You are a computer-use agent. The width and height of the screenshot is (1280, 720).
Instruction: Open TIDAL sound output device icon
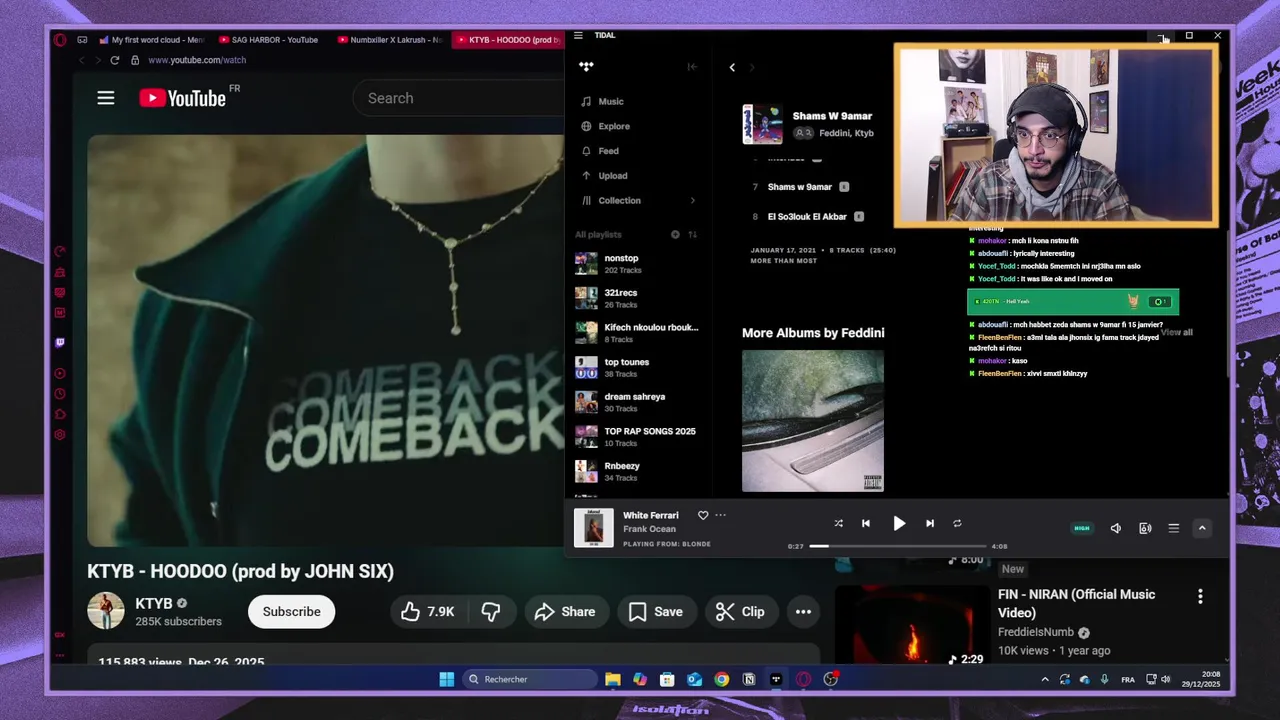tap(1145, 528)
